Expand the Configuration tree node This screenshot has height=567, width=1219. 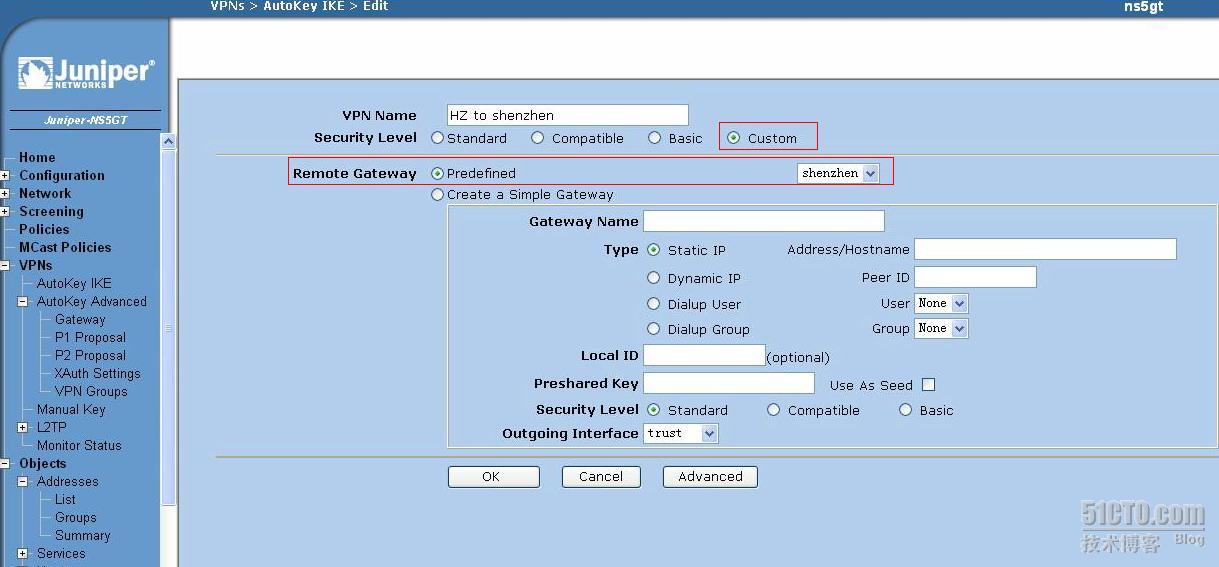point(5,176)
